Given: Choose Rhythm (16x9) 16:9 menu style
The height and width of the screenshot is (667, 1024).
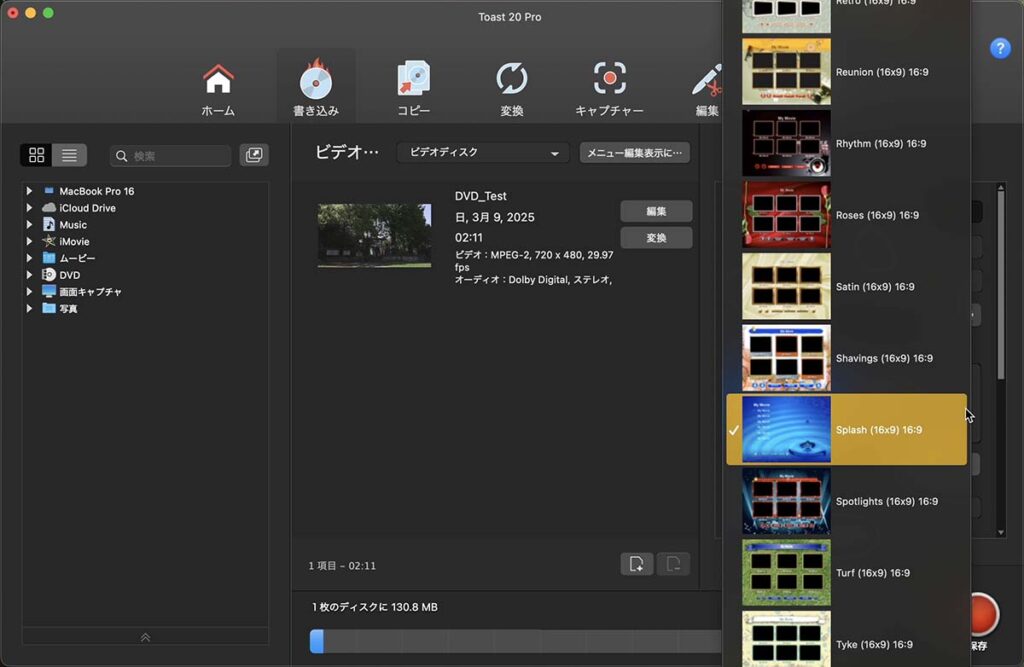Looking at the screenshot, I should (846, 144).
